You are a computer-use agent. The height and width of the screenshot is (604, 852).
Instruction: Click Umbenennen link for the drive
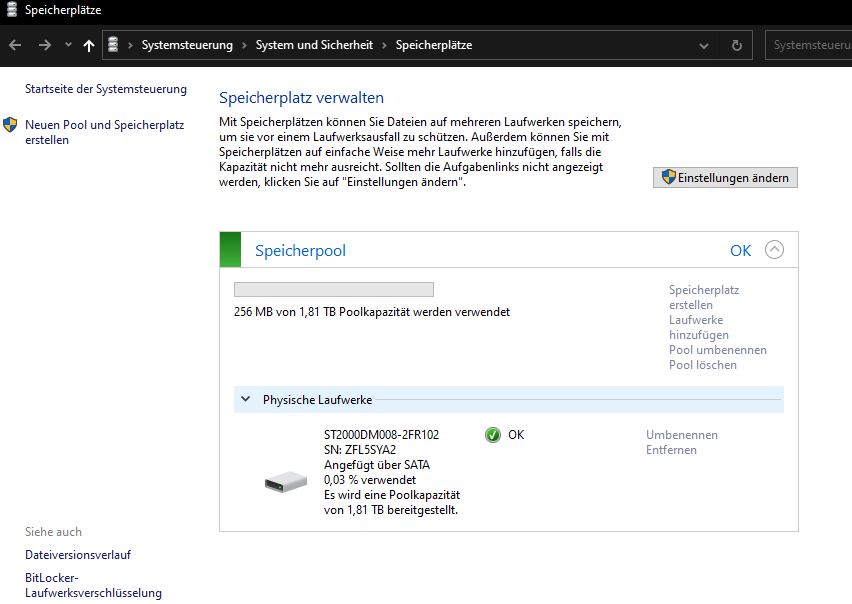(x=682, y=435)
